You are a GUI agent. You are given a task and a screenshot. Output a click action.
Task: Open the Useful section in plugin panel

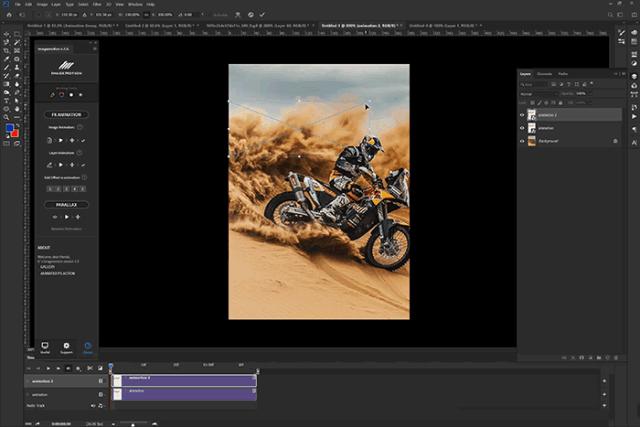click(x=45, y=347)
